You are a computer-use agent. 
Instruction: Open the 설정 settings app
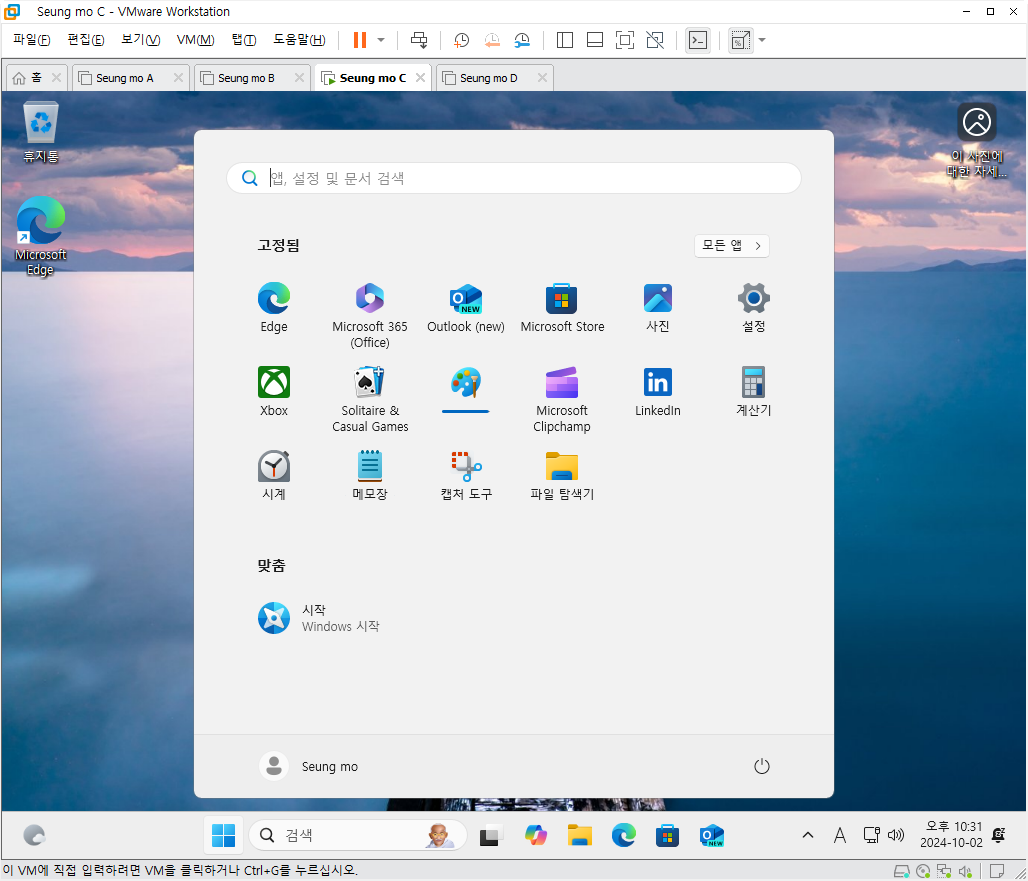pyautogui.click(x=754, y=308)
